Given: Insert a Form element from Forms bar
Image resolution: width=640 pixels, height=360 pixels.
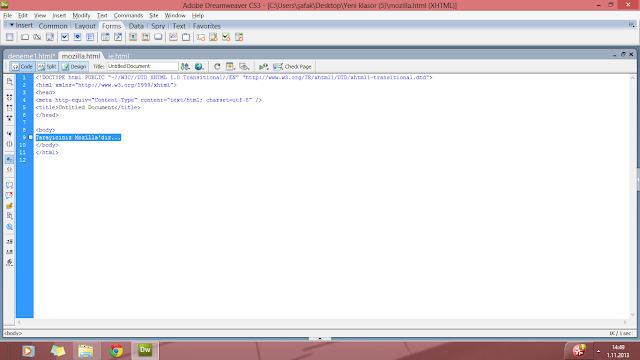Looking at the screenshot, I should pos(9,37).
